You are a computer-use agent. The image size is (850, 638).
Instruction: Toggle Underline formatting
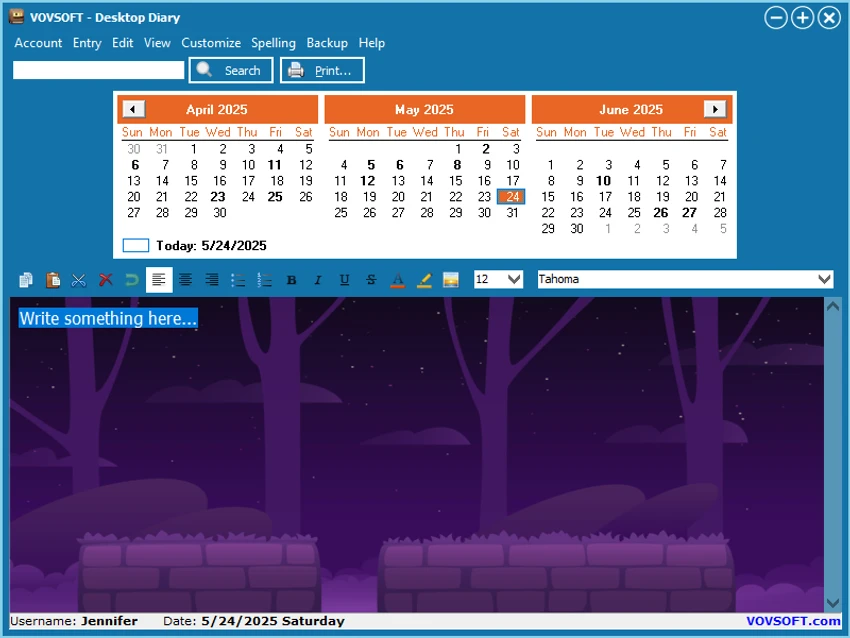point(344,280)
